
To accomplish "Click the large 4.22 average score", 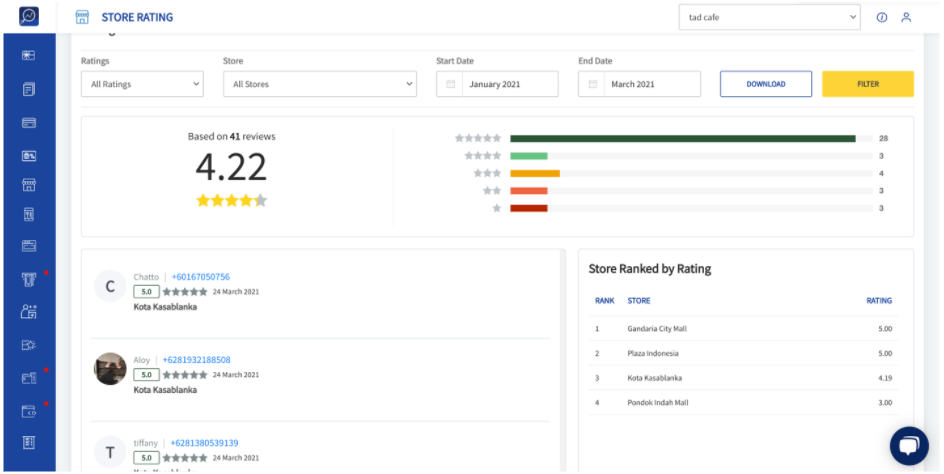I will (231, 167).
